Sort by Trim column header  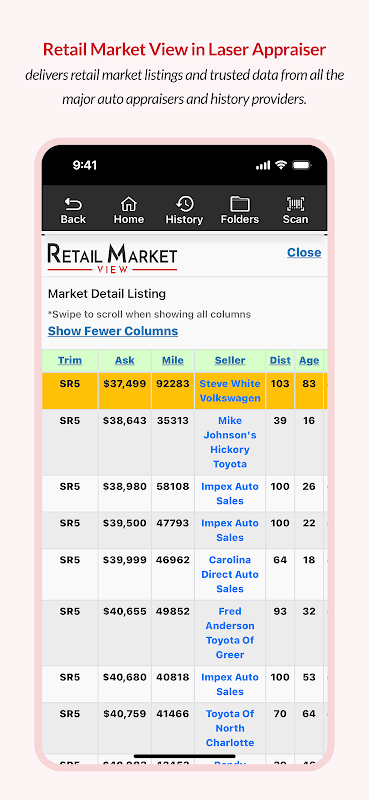pos(70,360)
